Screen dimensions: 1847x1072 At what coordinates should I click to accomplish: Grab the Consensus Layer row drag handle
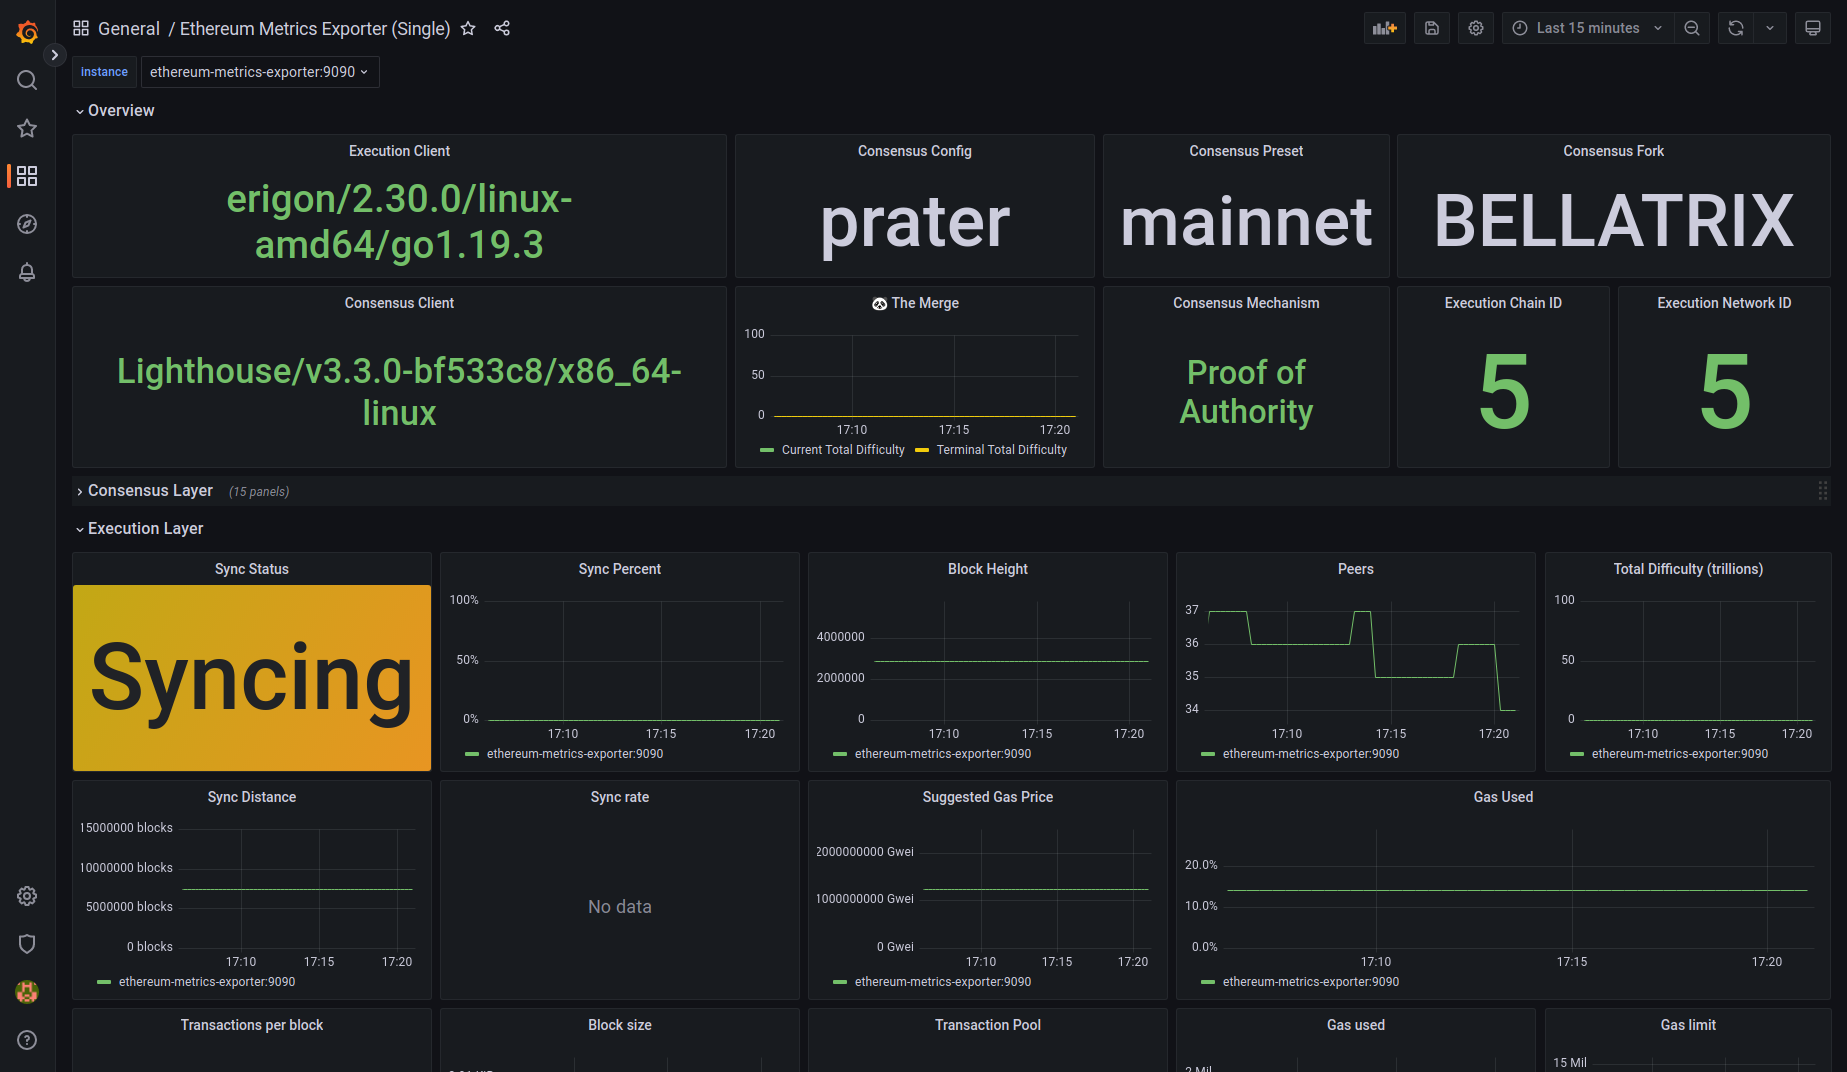point(1822,490)
